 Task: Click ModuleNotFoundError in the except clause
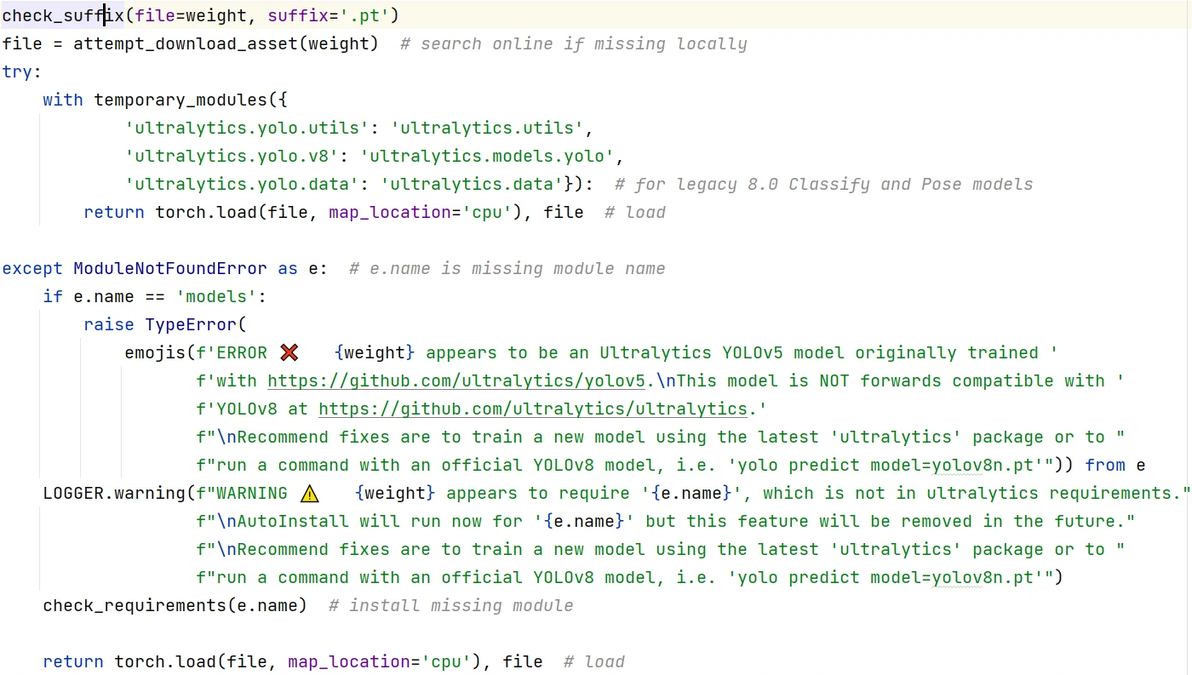[170, 268]
